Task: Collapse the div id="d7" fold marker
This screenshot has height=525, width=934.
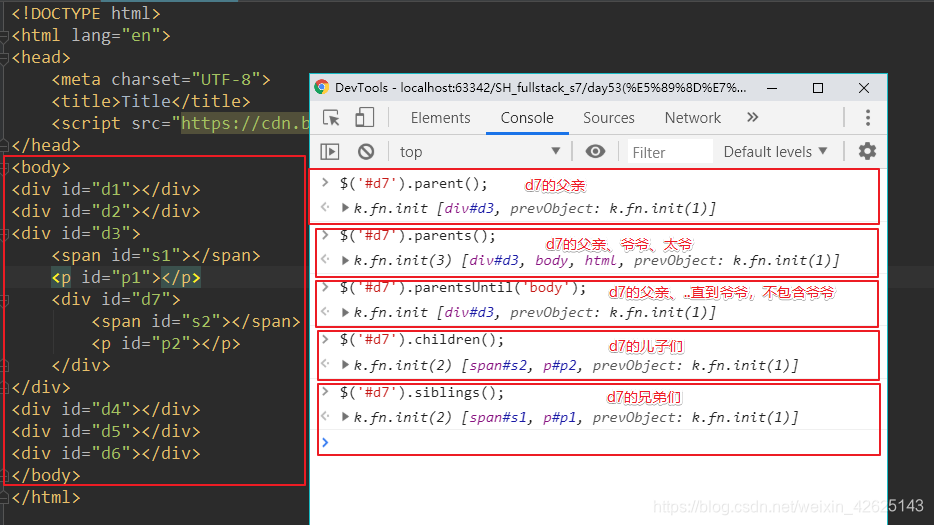Action: tap(3, 300)
